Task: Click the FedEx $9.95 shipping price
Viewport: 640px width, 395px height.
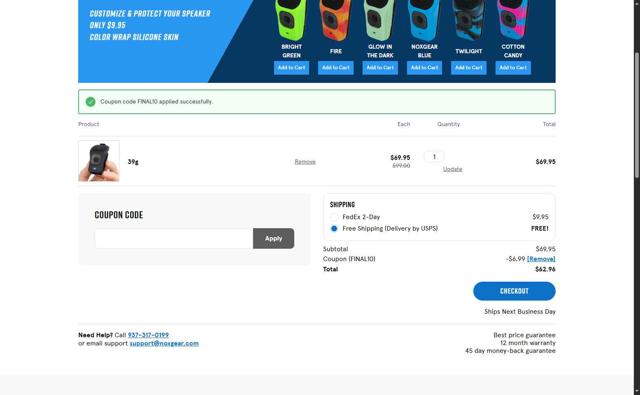Action: [540, 217]
